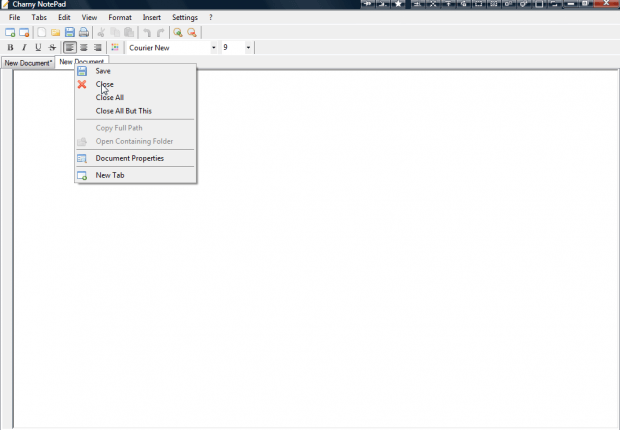Choose Close All in the context menu

click(136, 98)
